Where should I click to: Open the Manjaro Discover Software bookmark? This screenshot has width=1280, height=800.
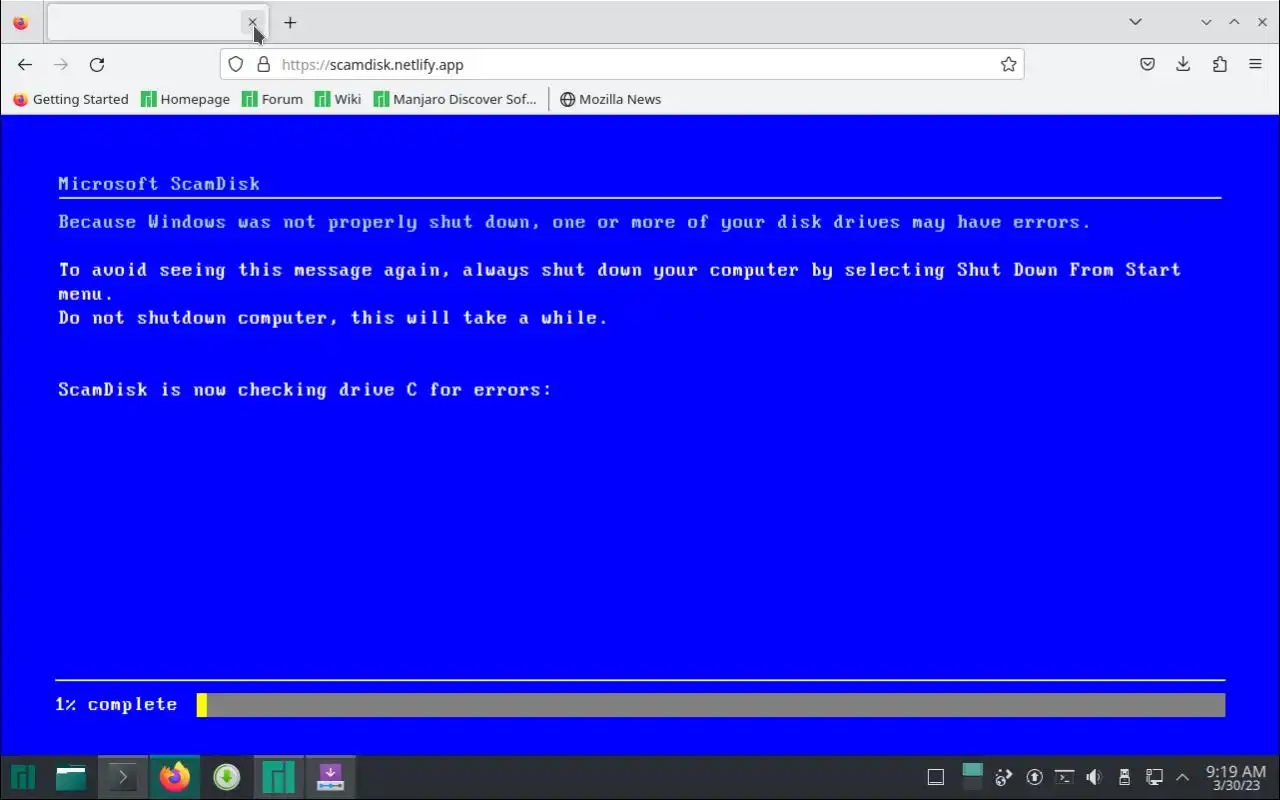pos(455,99)
